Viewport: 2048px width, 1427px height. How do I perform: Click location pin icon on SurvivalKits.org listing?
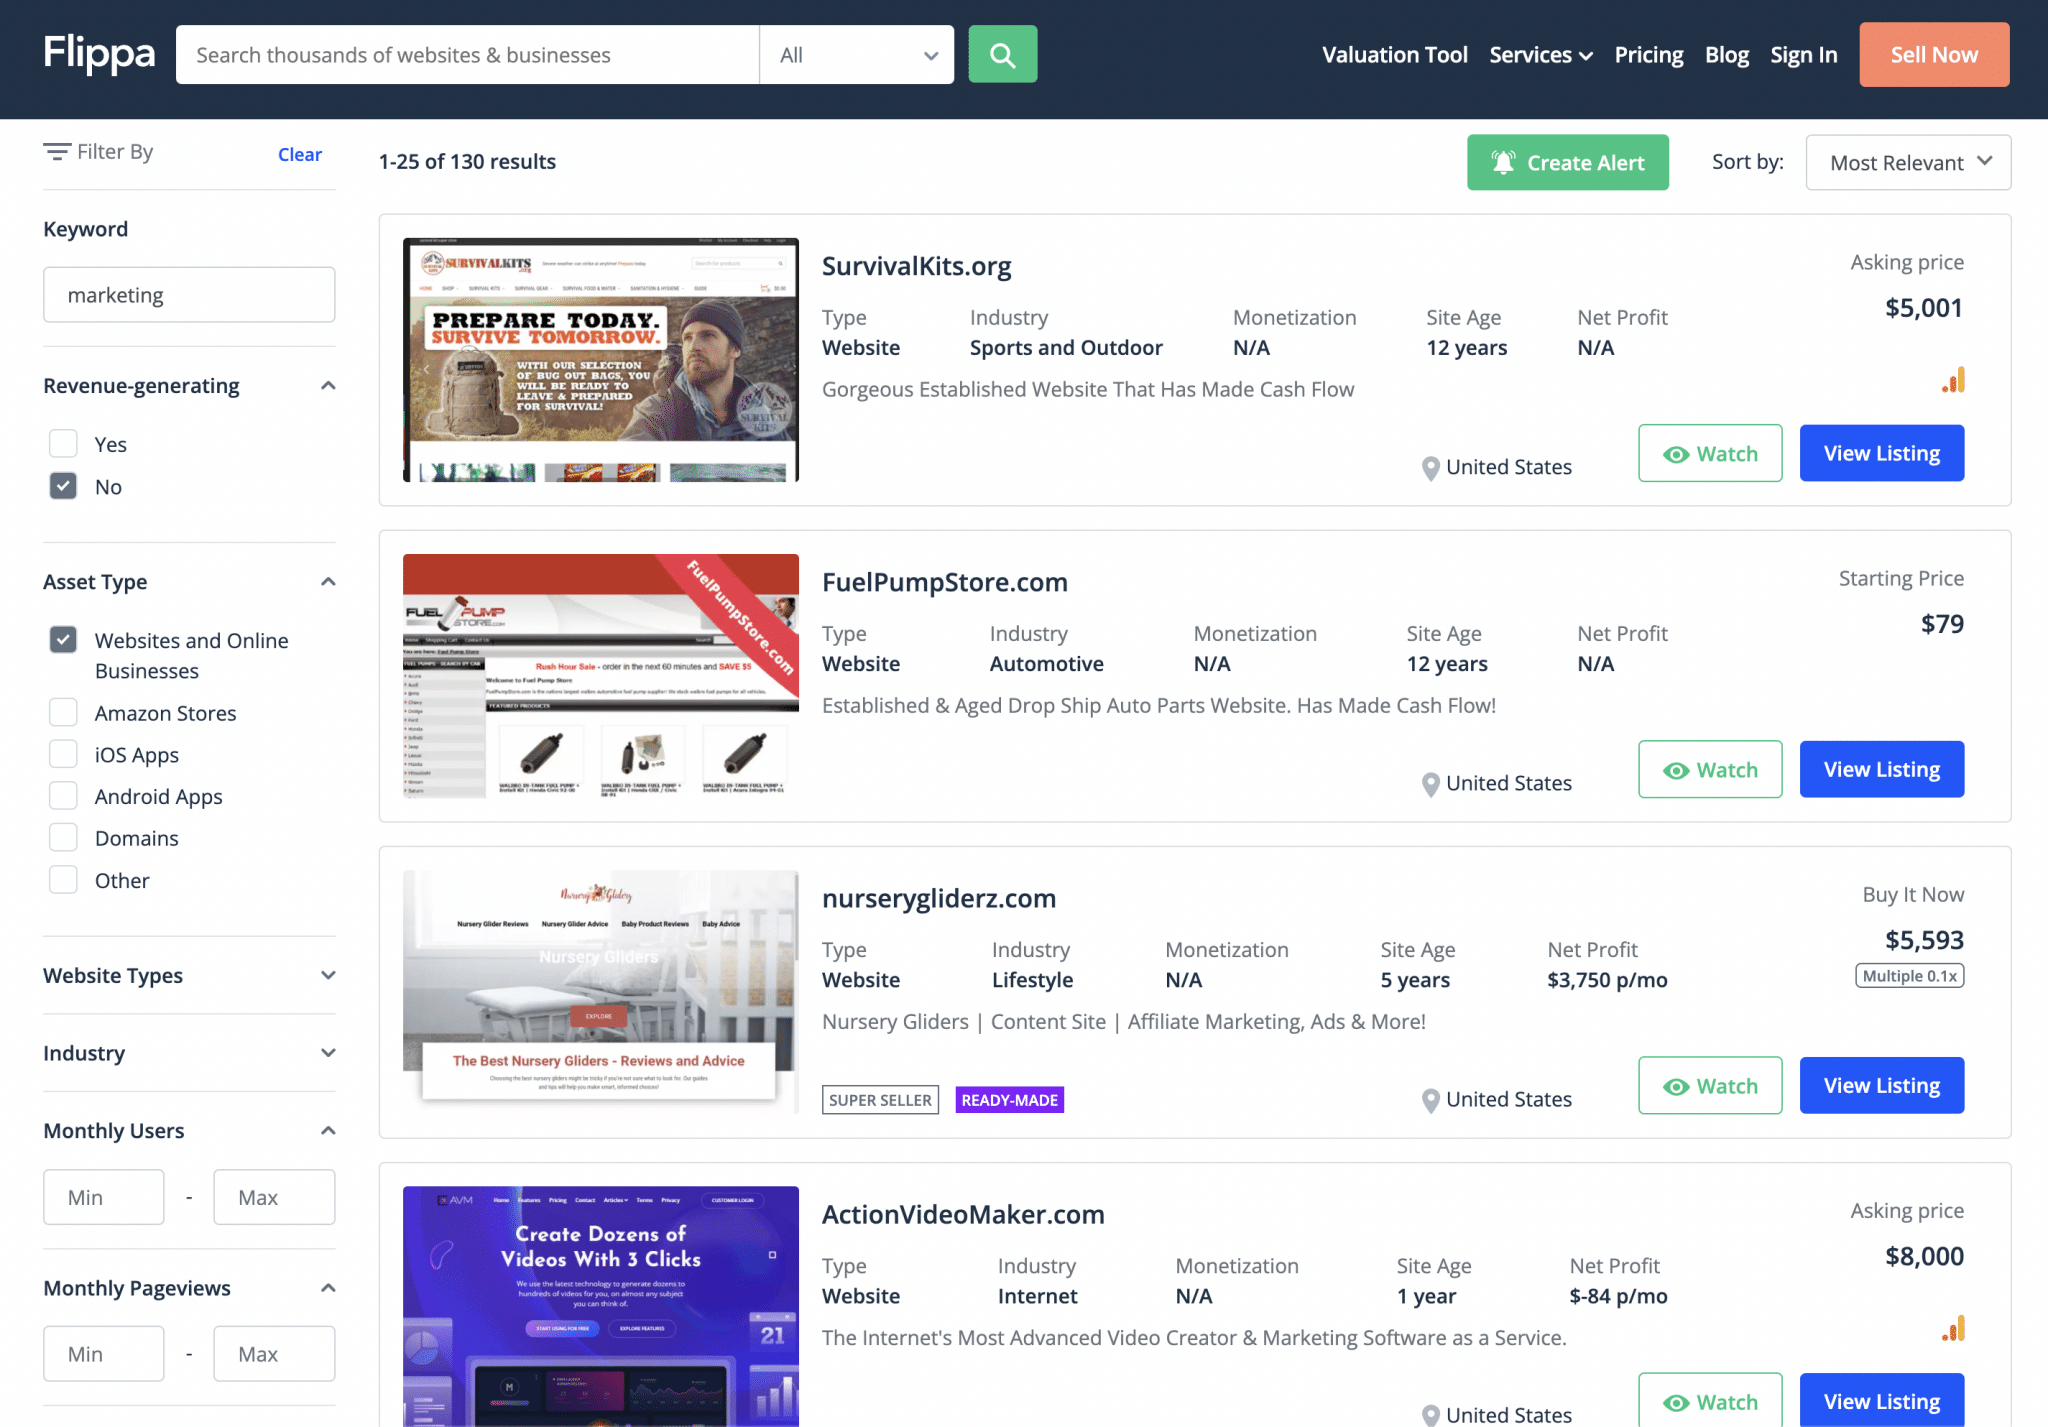tap(1431, 468)
